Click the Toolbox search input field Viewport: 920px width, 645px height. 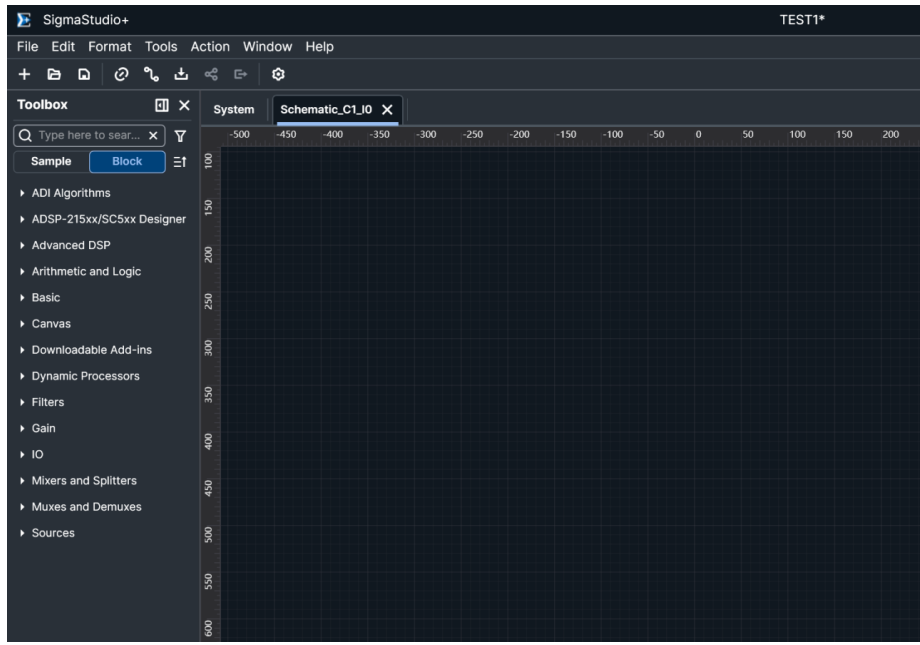(x=90, y=136)
